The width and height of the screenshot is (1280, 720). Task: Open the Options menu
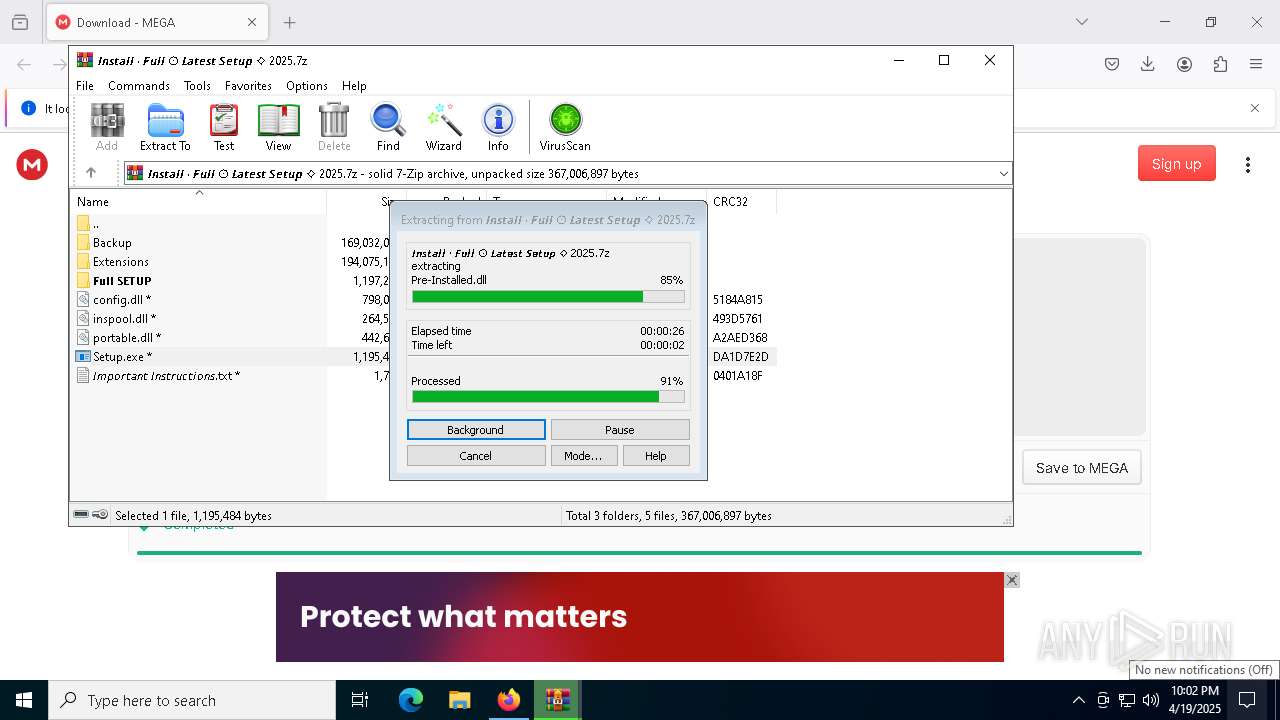pos(307,86)
